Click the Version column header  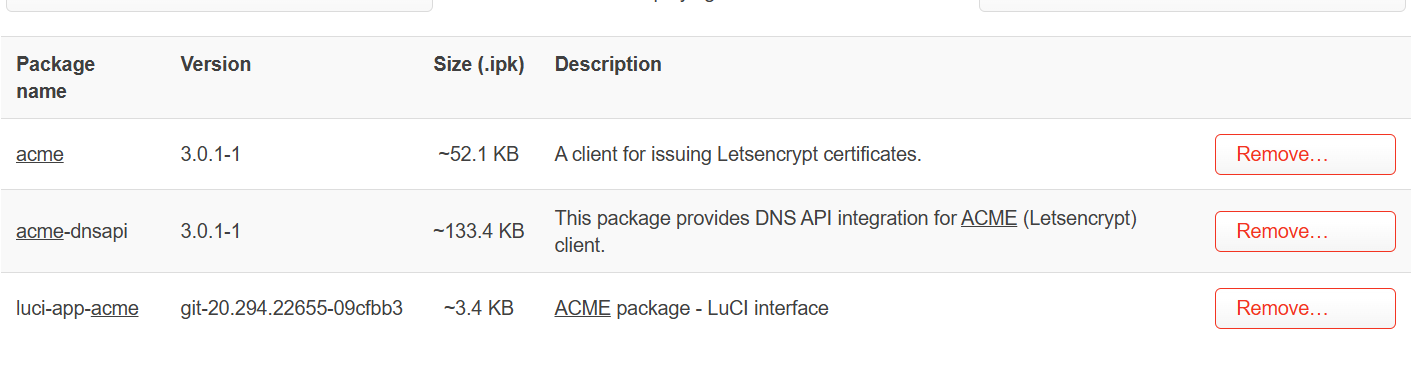(x=216, y=64)
